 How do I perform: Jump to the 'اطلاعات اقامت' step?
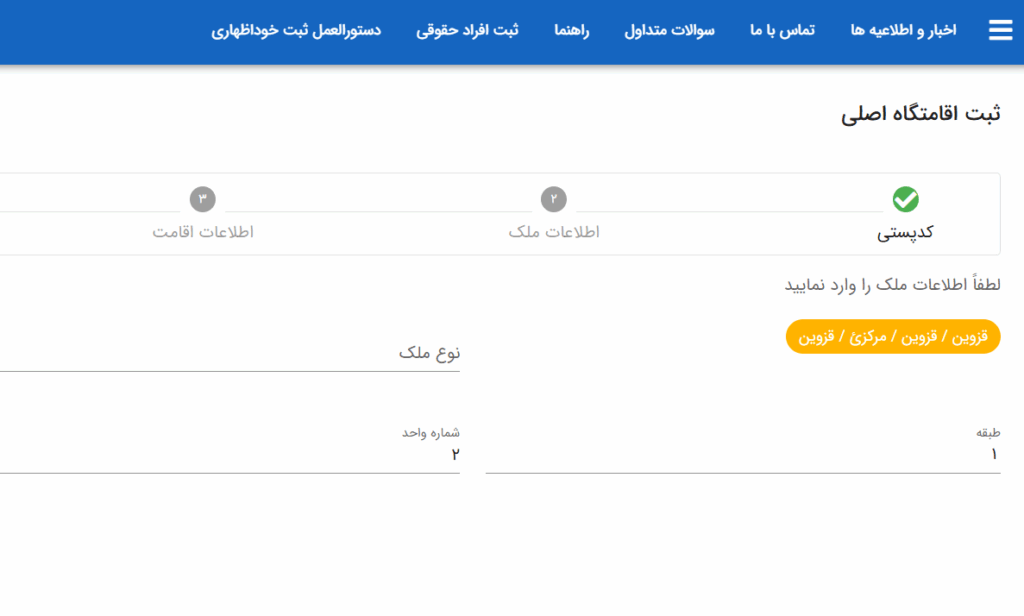coord(203,232)
